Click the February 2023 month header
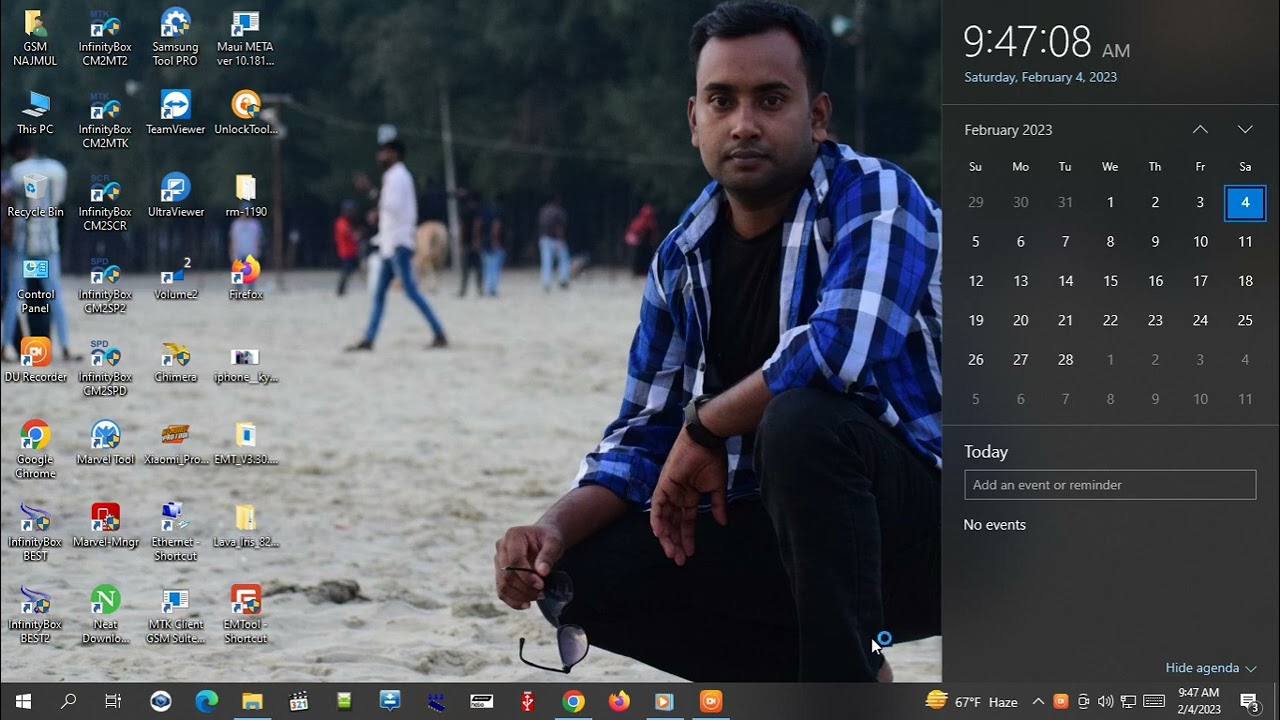Image resolution: width=1280 pixels, height=720 pixels. click(1008, 130)
